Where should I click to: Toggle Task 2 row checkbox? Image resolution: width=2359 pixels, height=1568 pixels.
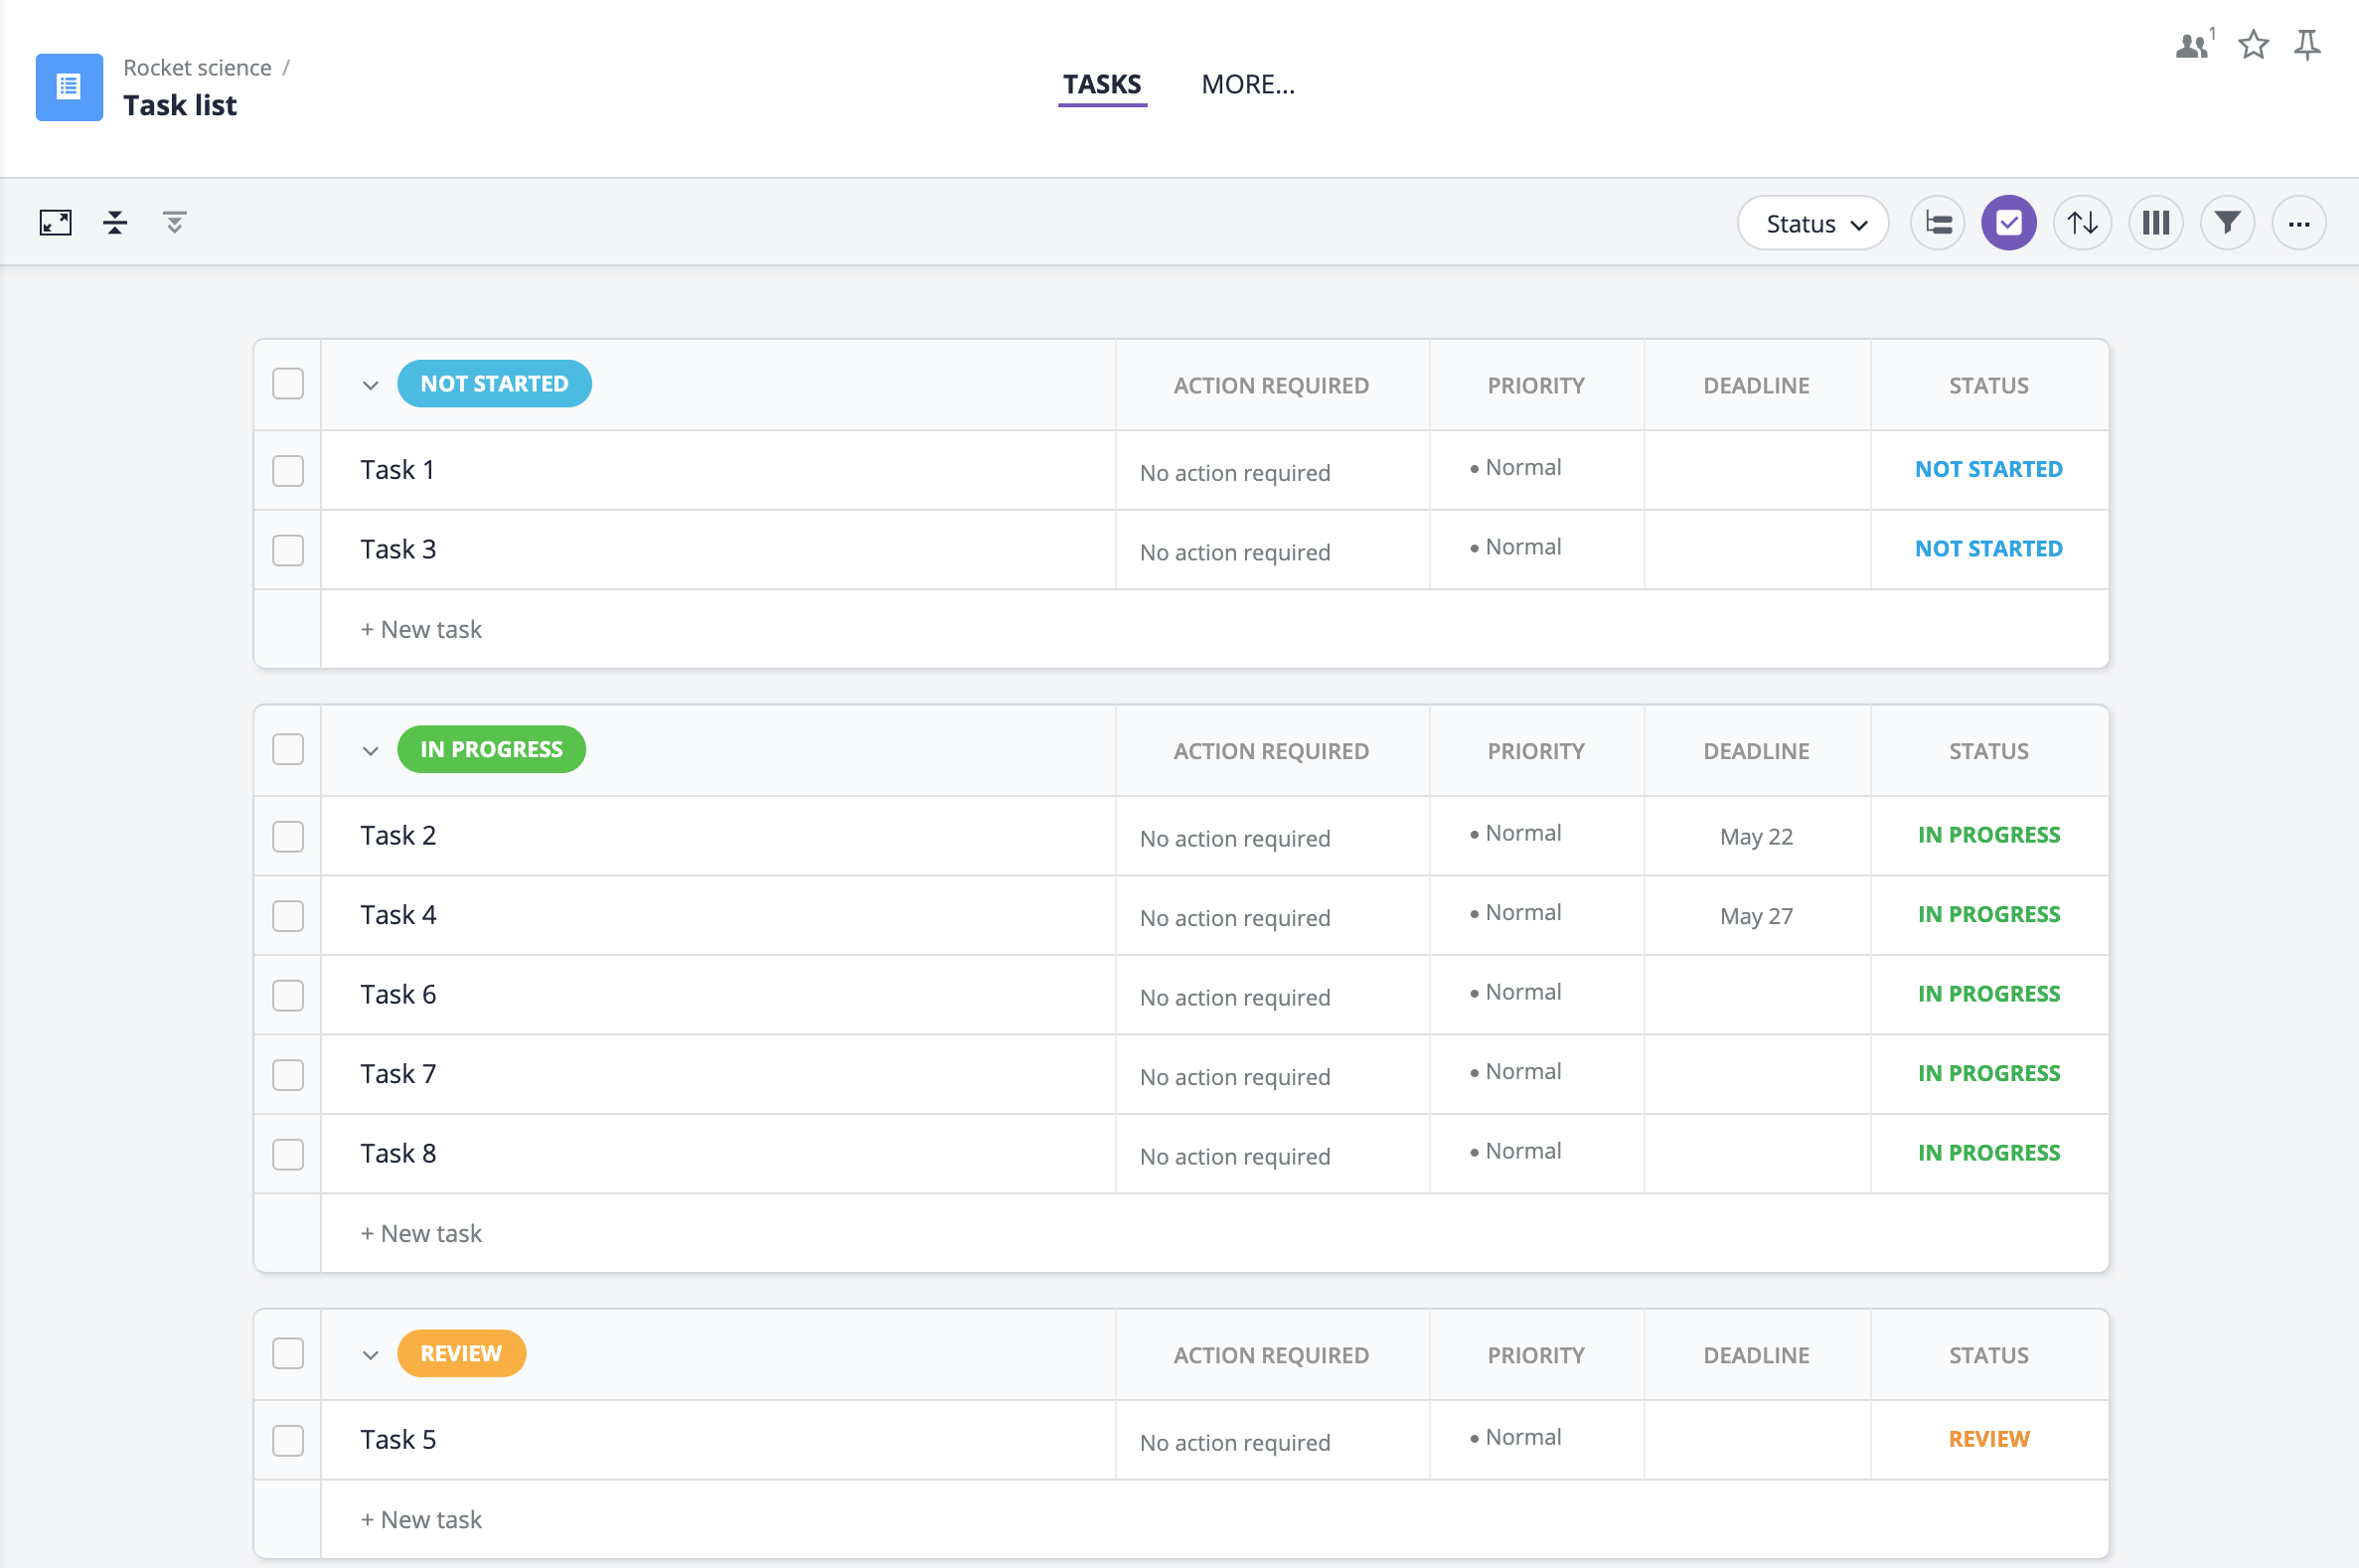(289, 835)
